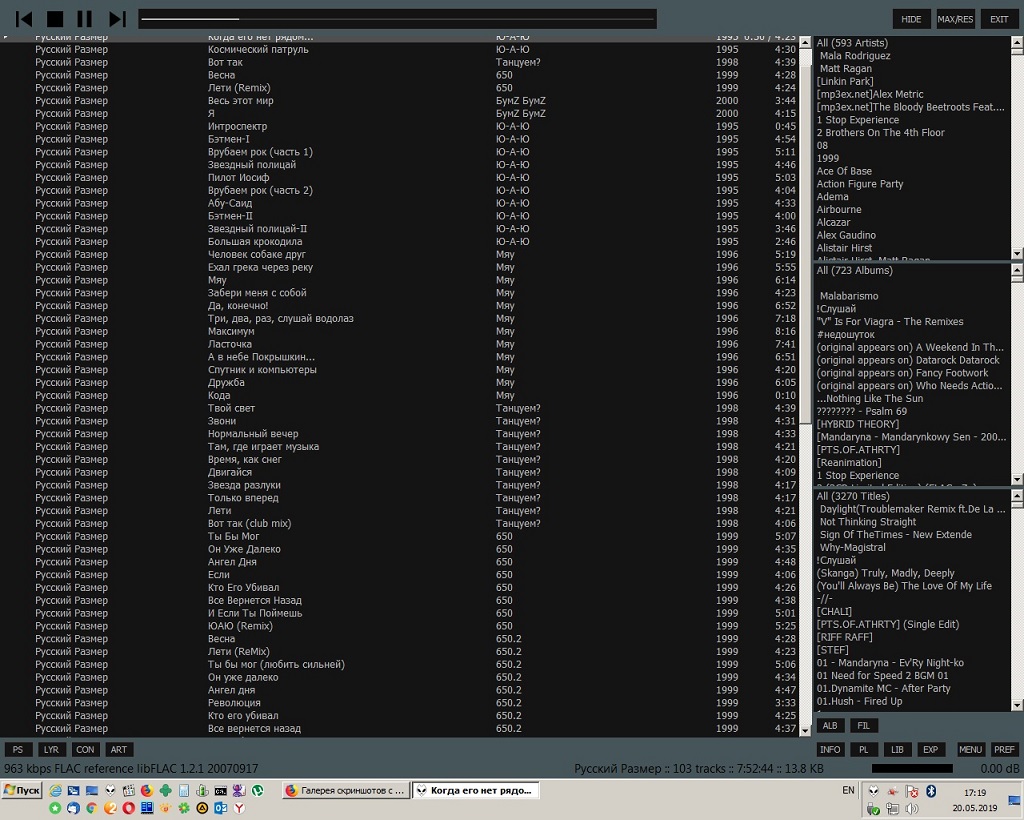The width and height of the screenshot is (1024, 820).
Task: Open the MENU button
Action: pyautogui.click(x=970, y=749)
